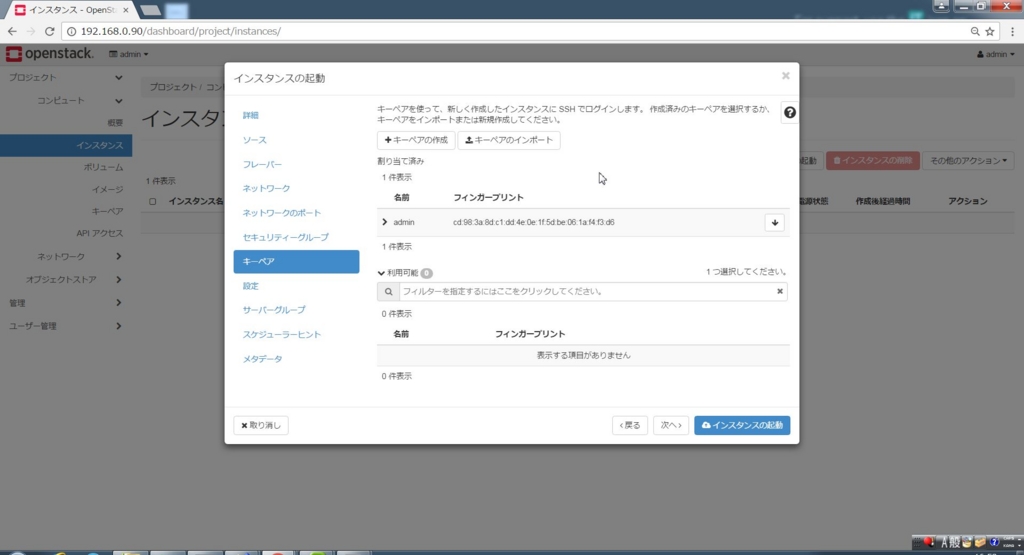Viewport: 1024px width, 555px height.
Task: Click the 名前 header in allocated table
Action: pyautogui.click(x=401, y=198)
